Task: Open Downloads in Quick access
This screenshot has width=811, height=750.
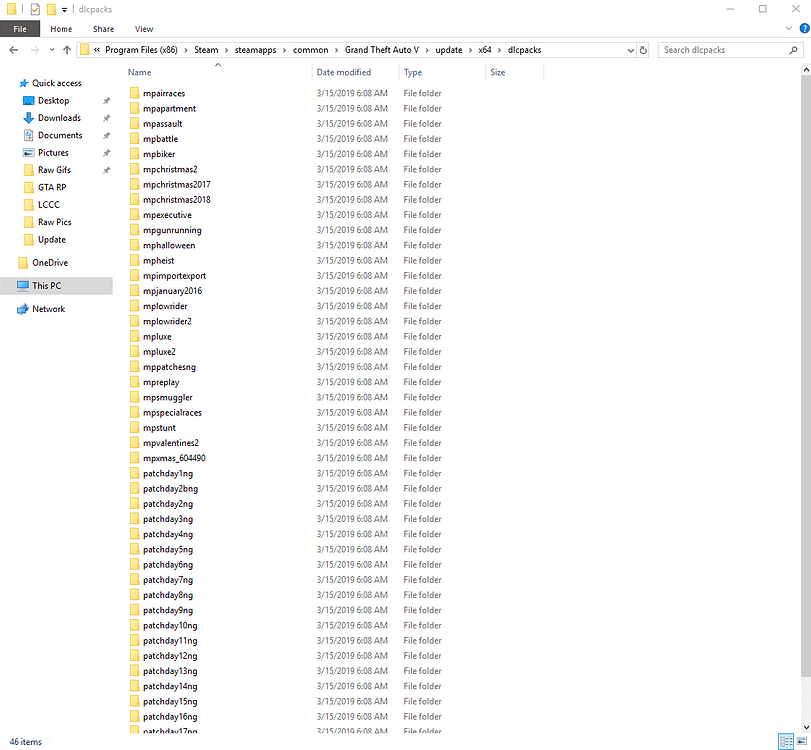Action: (x=59, y=118)
